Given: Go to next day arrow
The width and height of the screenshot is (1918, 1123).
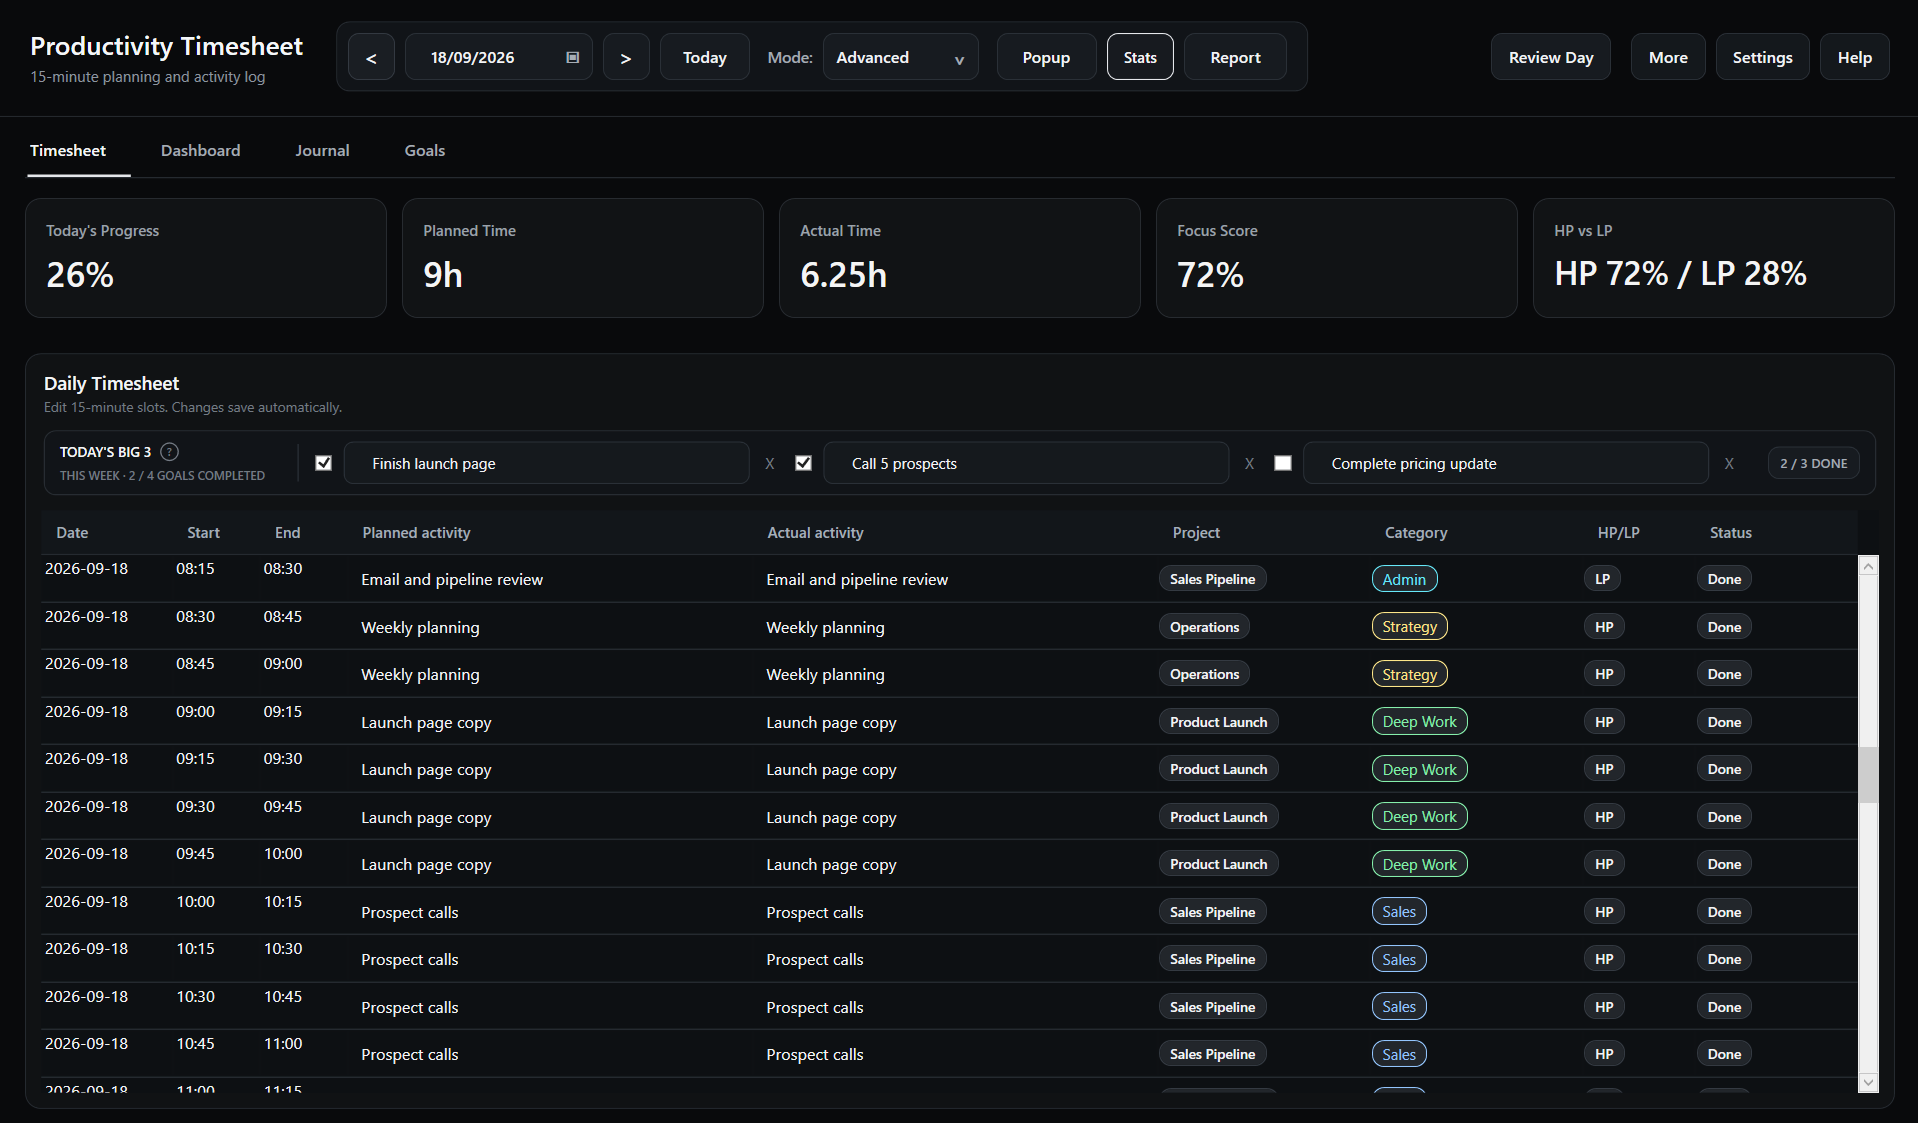Looking at the screenshot, I should (x=626, y=57).
